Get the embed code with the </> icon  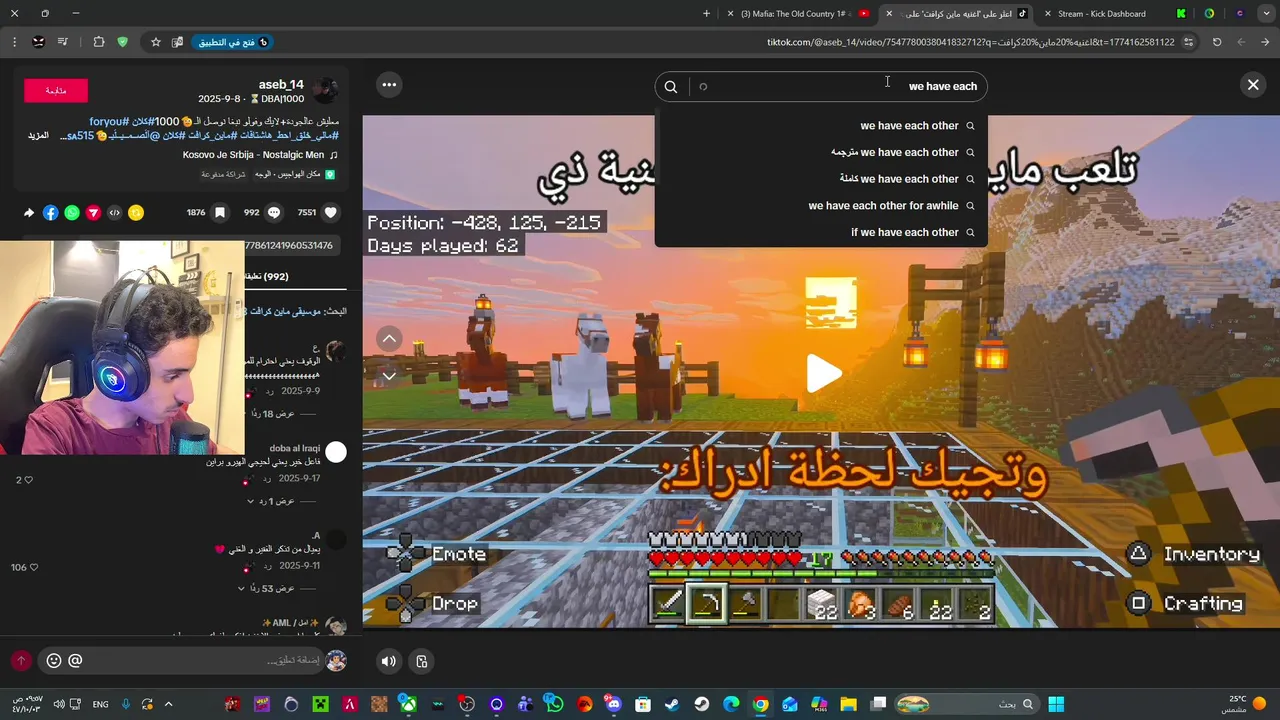114,212
